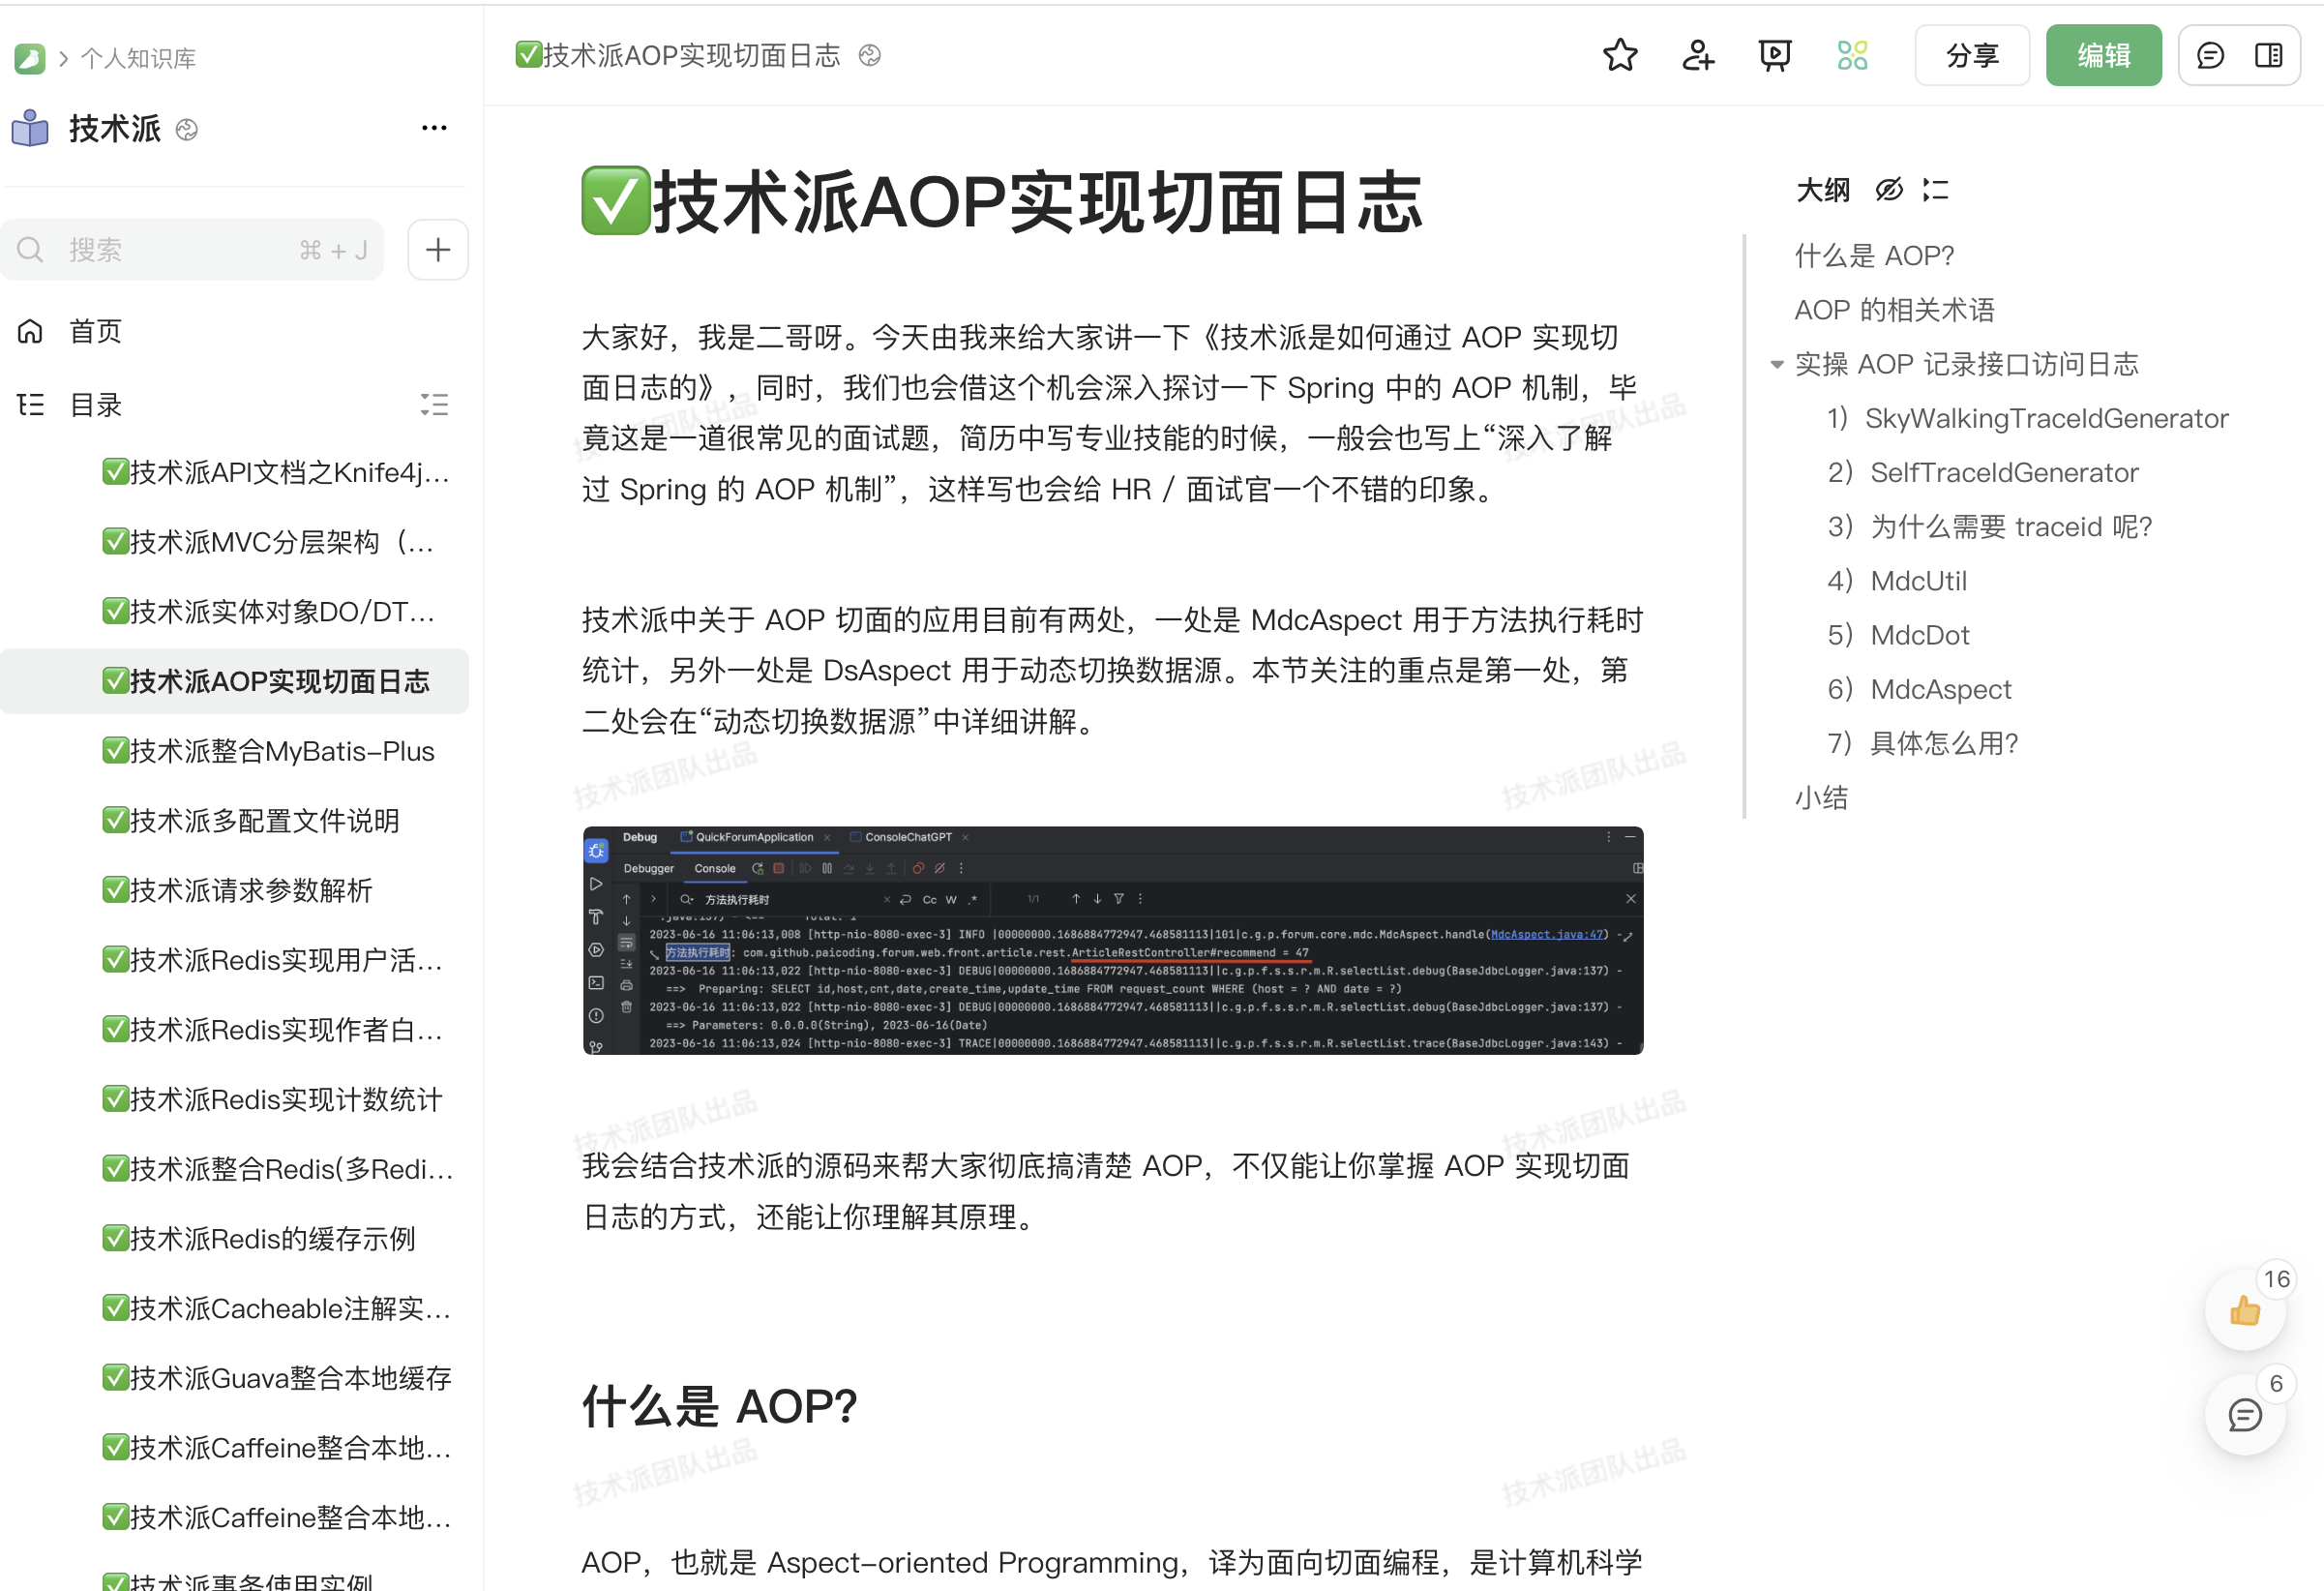The width and height of the screenshot is (2324, 1591).
Task: Select 目录 in the left sidebar
Action: 95,404
